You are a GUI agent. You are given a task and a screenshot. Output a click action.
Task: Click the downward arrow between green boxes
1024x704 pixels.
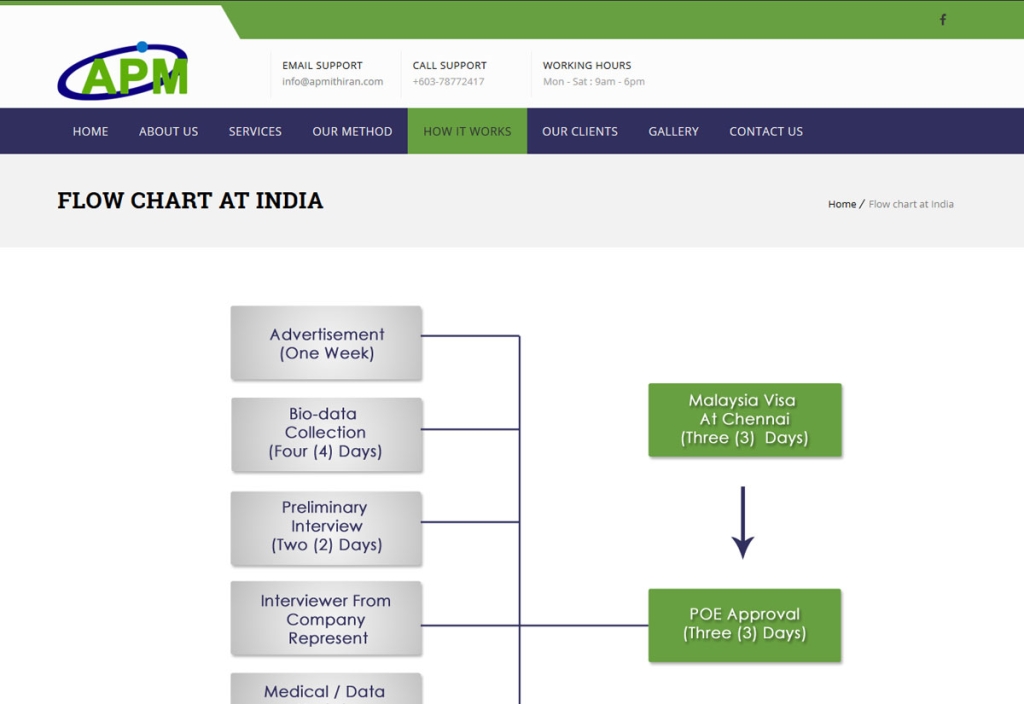click(x=742, y=522)
